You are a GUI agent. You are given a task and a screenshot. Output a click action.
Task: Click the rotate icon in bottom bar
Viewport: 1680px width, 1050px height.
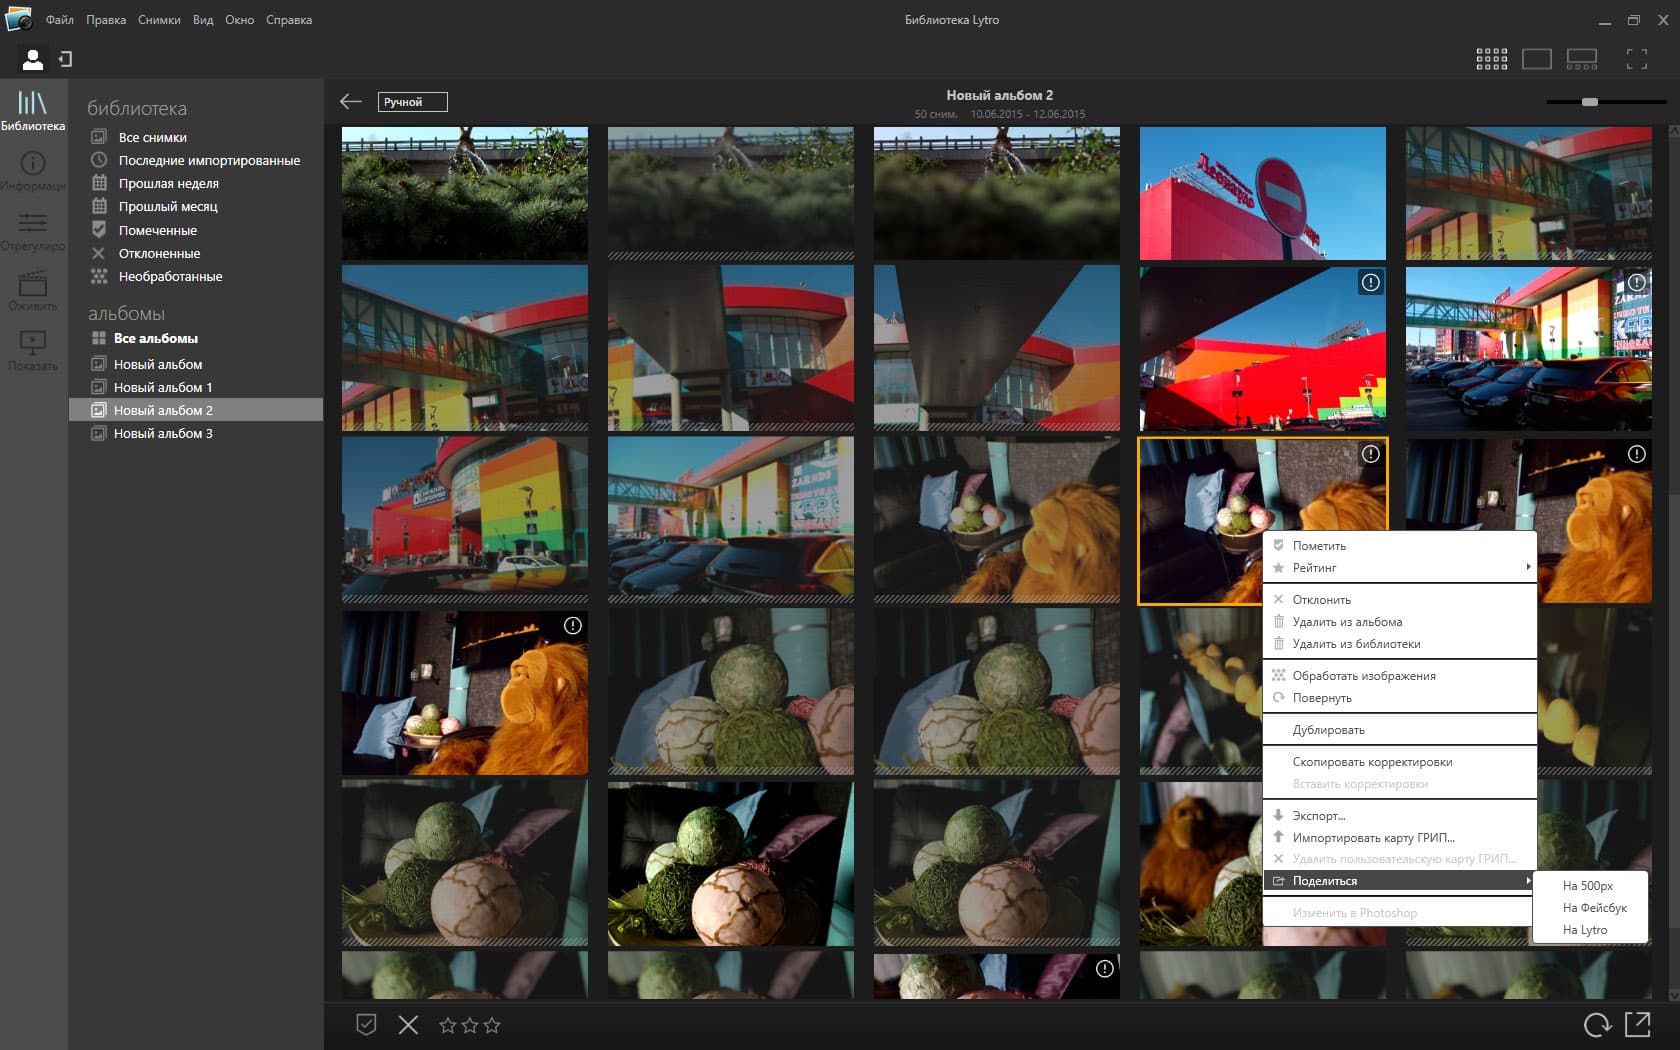click(1597, 1024)
